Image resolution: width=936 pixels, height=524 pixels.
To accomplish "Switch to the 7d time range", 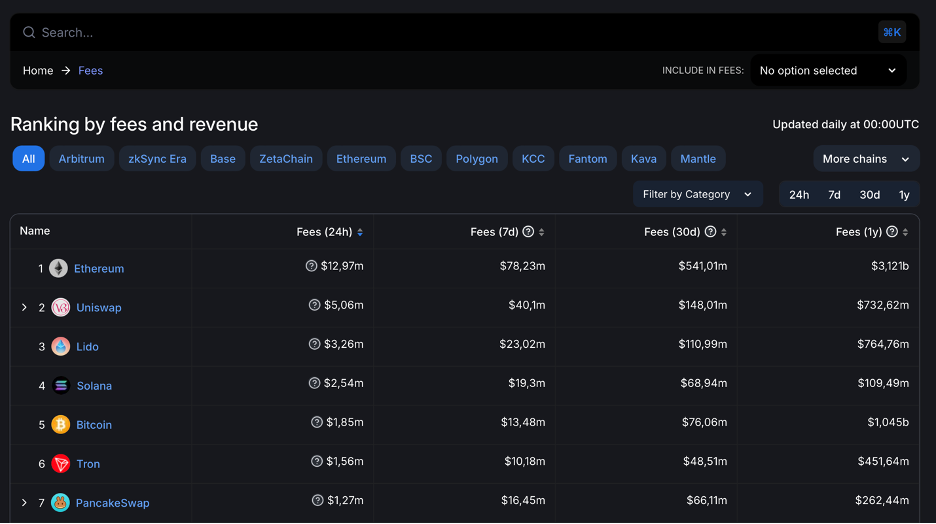I will coord(834,195).
